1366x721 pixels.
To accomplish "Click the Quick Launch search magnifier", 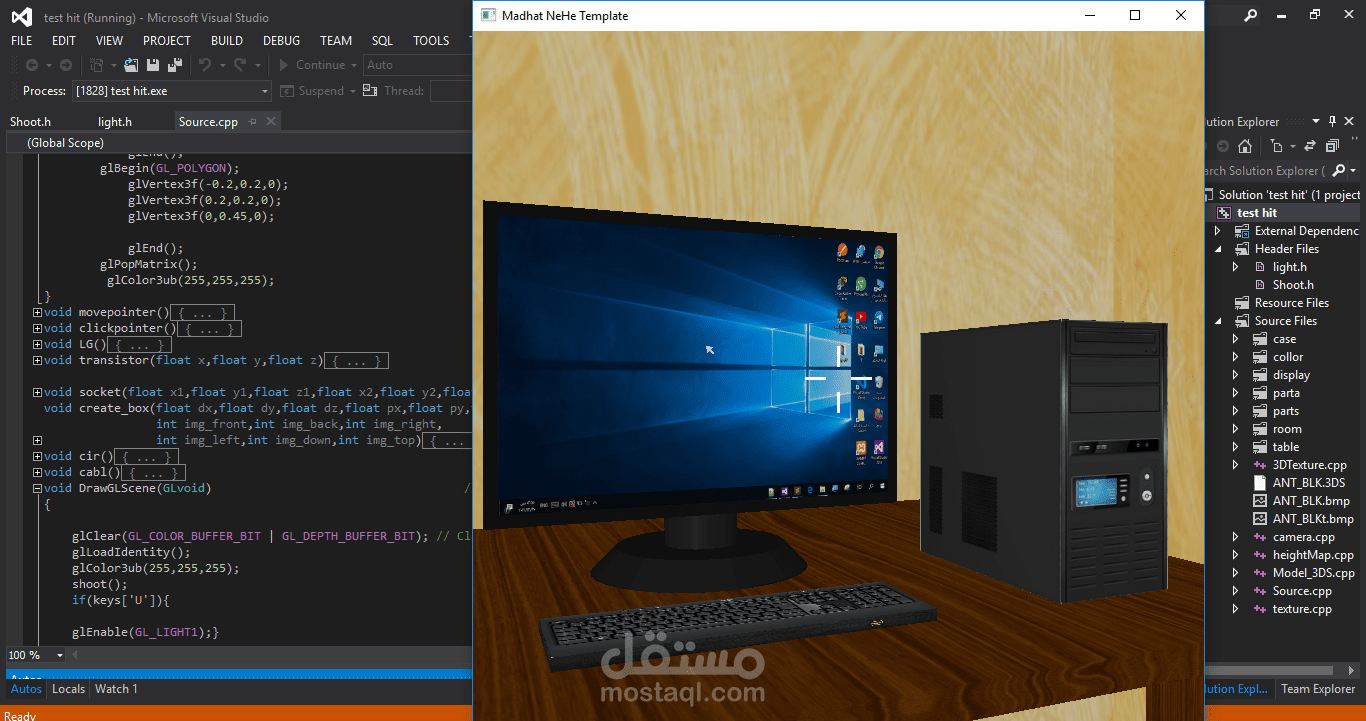I will click(1250, 16).
